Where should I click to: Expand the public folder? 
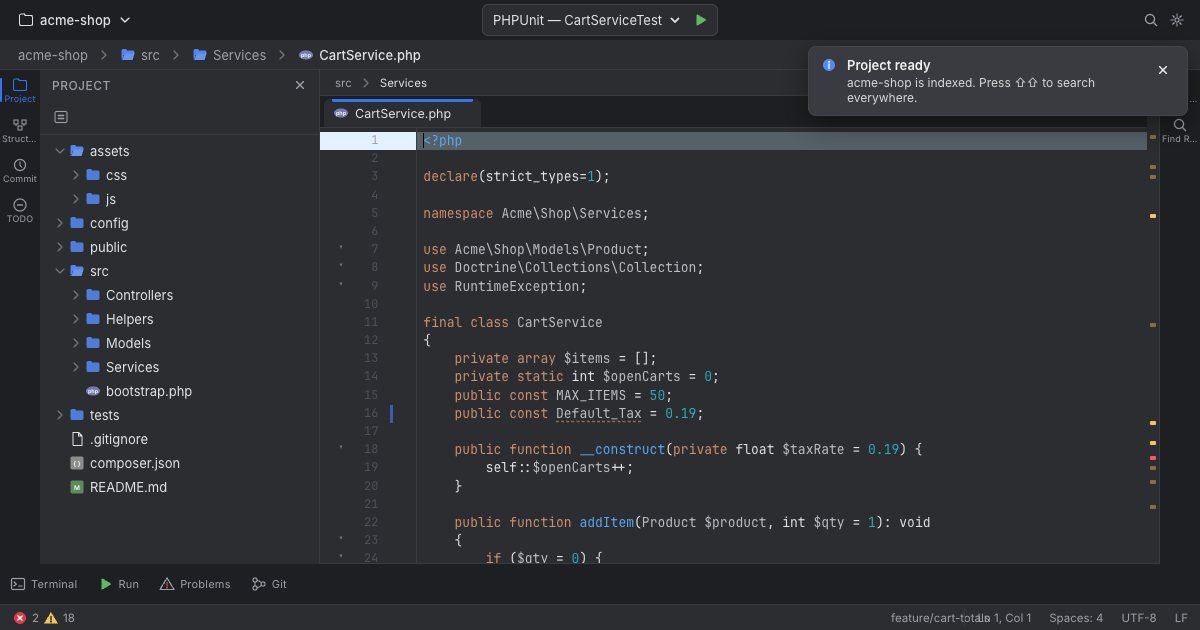[x=60, y=247]
